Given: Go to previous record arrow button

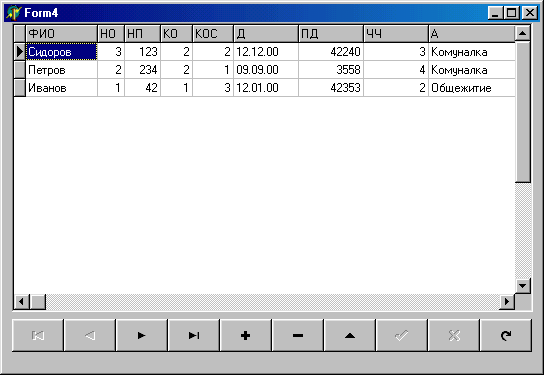Looking at the screenshot, I should pyautogui.click(x=90, y=335).
